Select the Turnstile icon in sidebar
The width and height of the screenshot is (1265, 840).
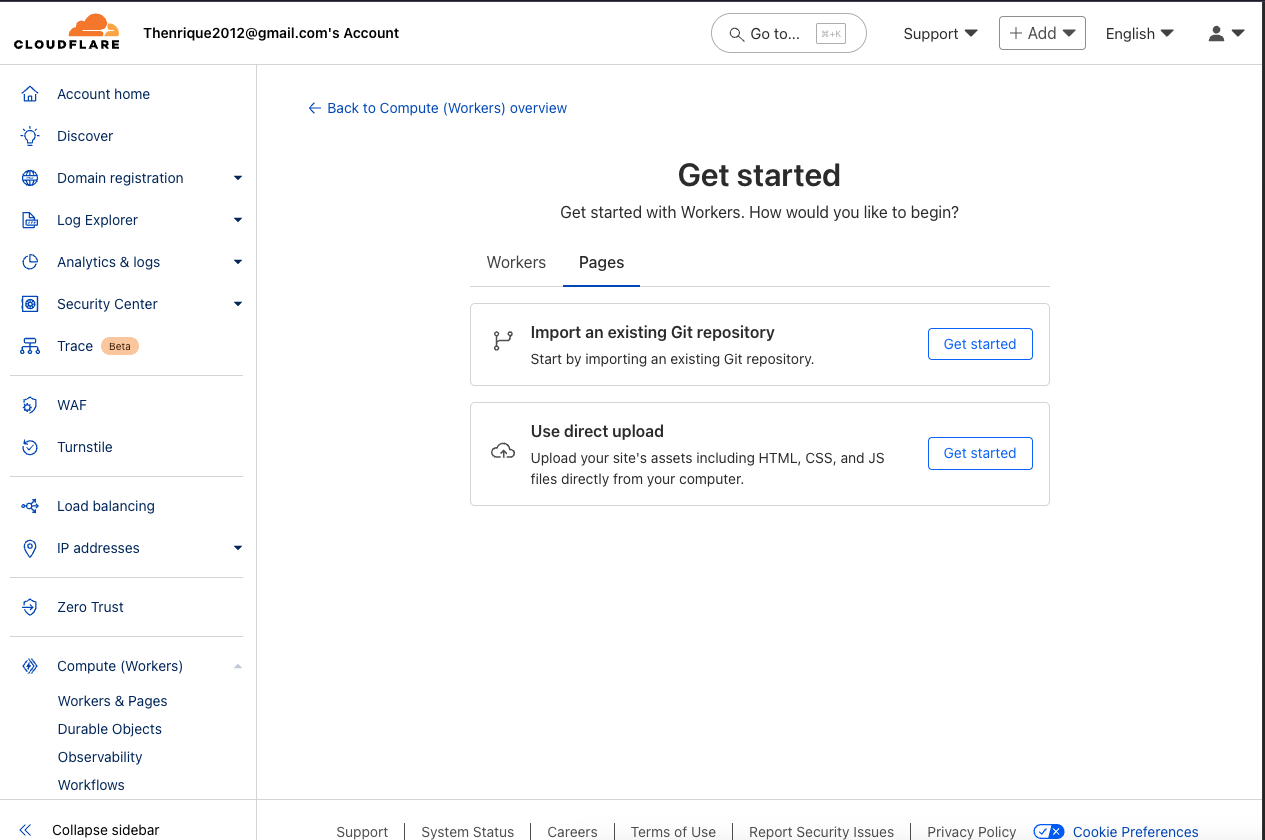click(x=29, y=446)
